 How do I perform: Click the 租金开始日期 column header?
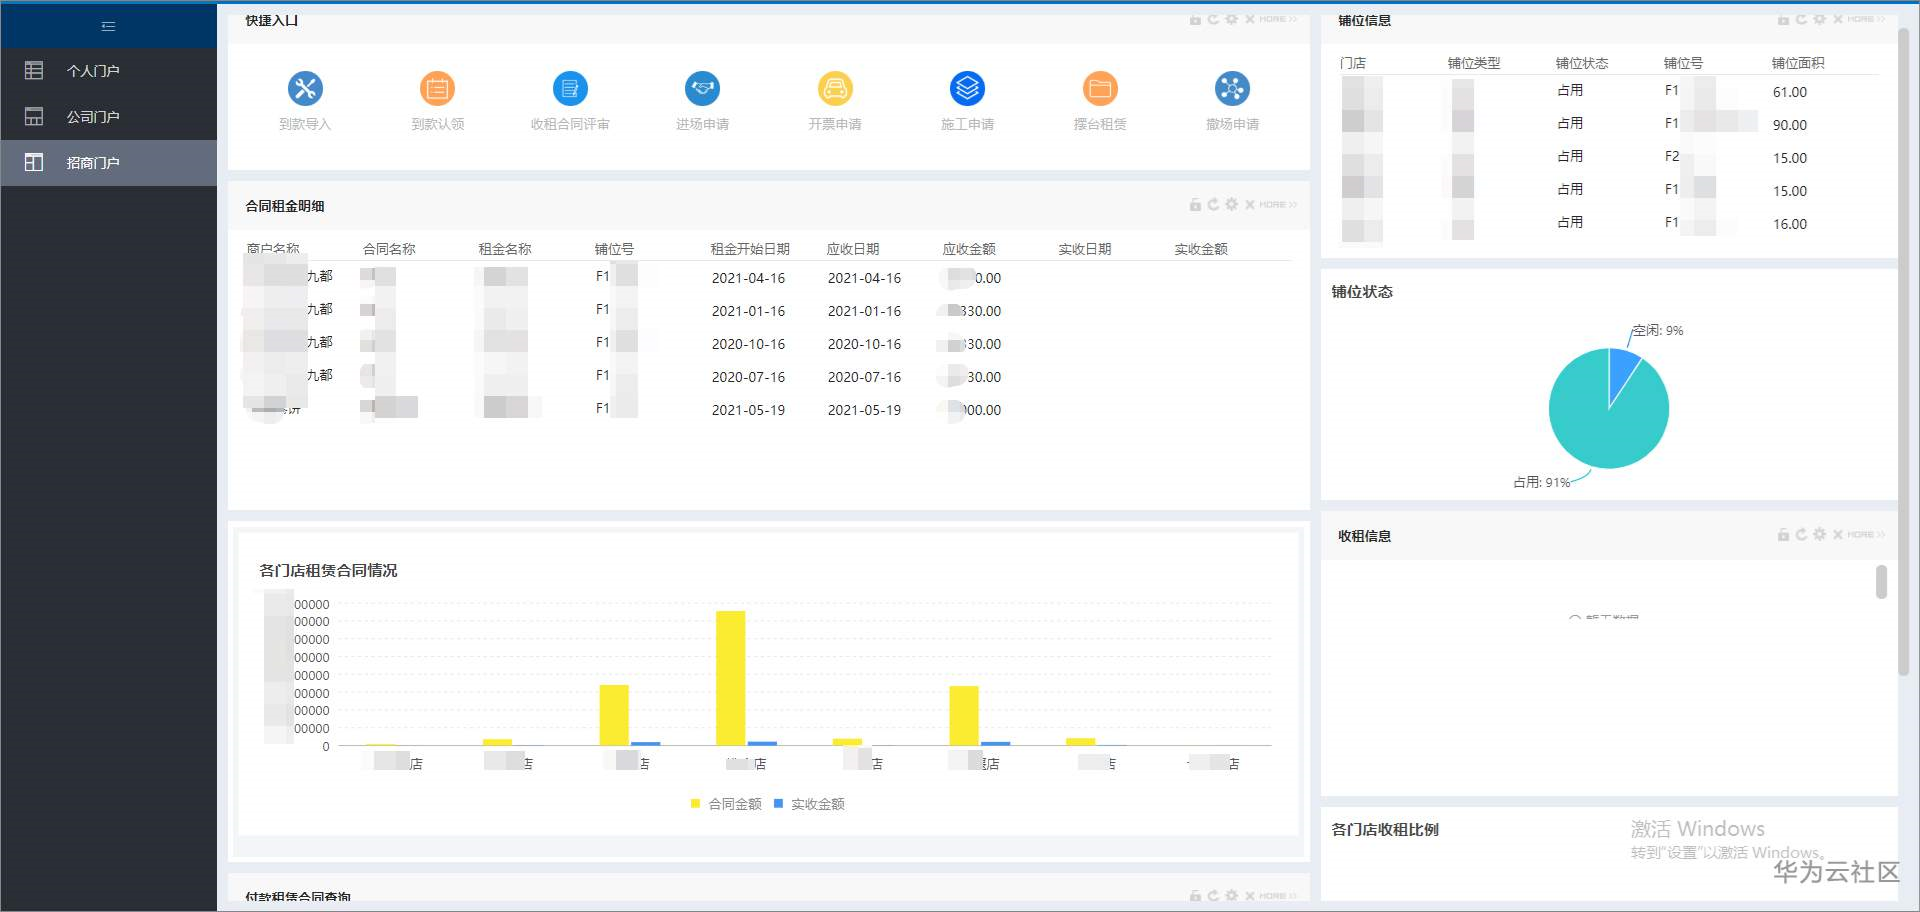click(750, 249)
